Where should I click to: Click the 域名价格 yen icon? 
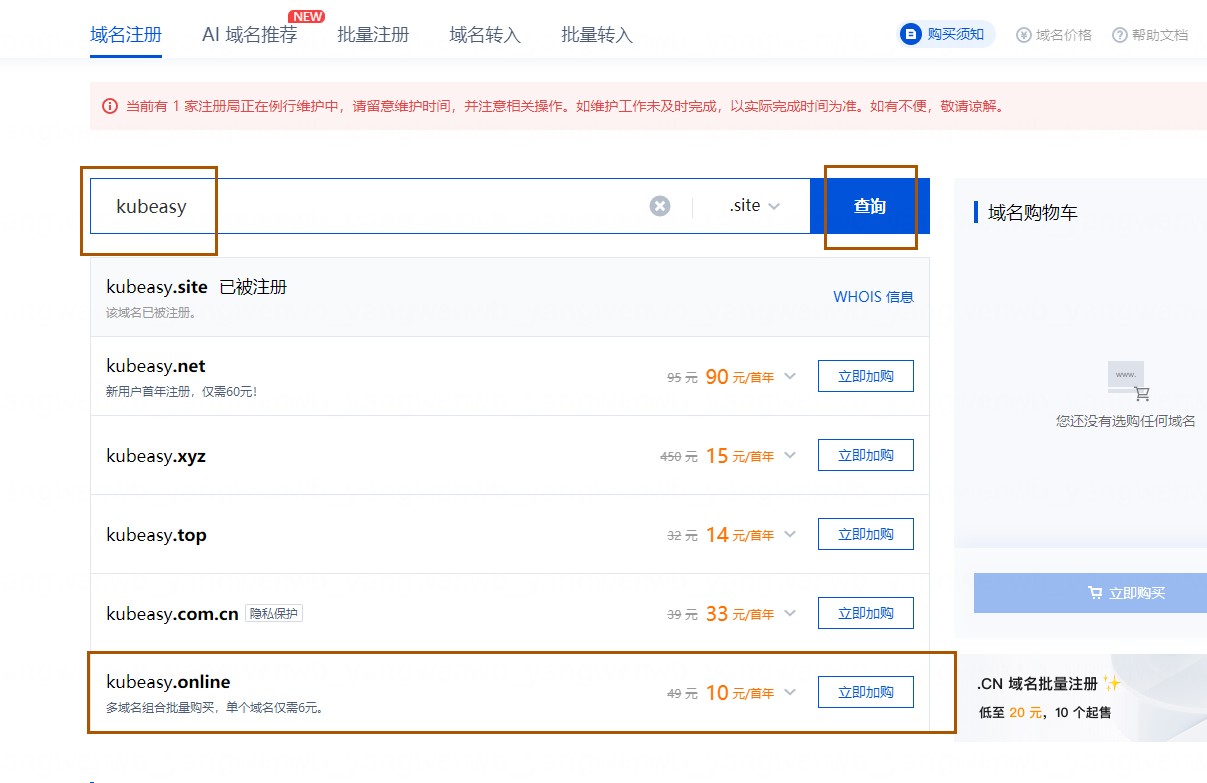1023,35
